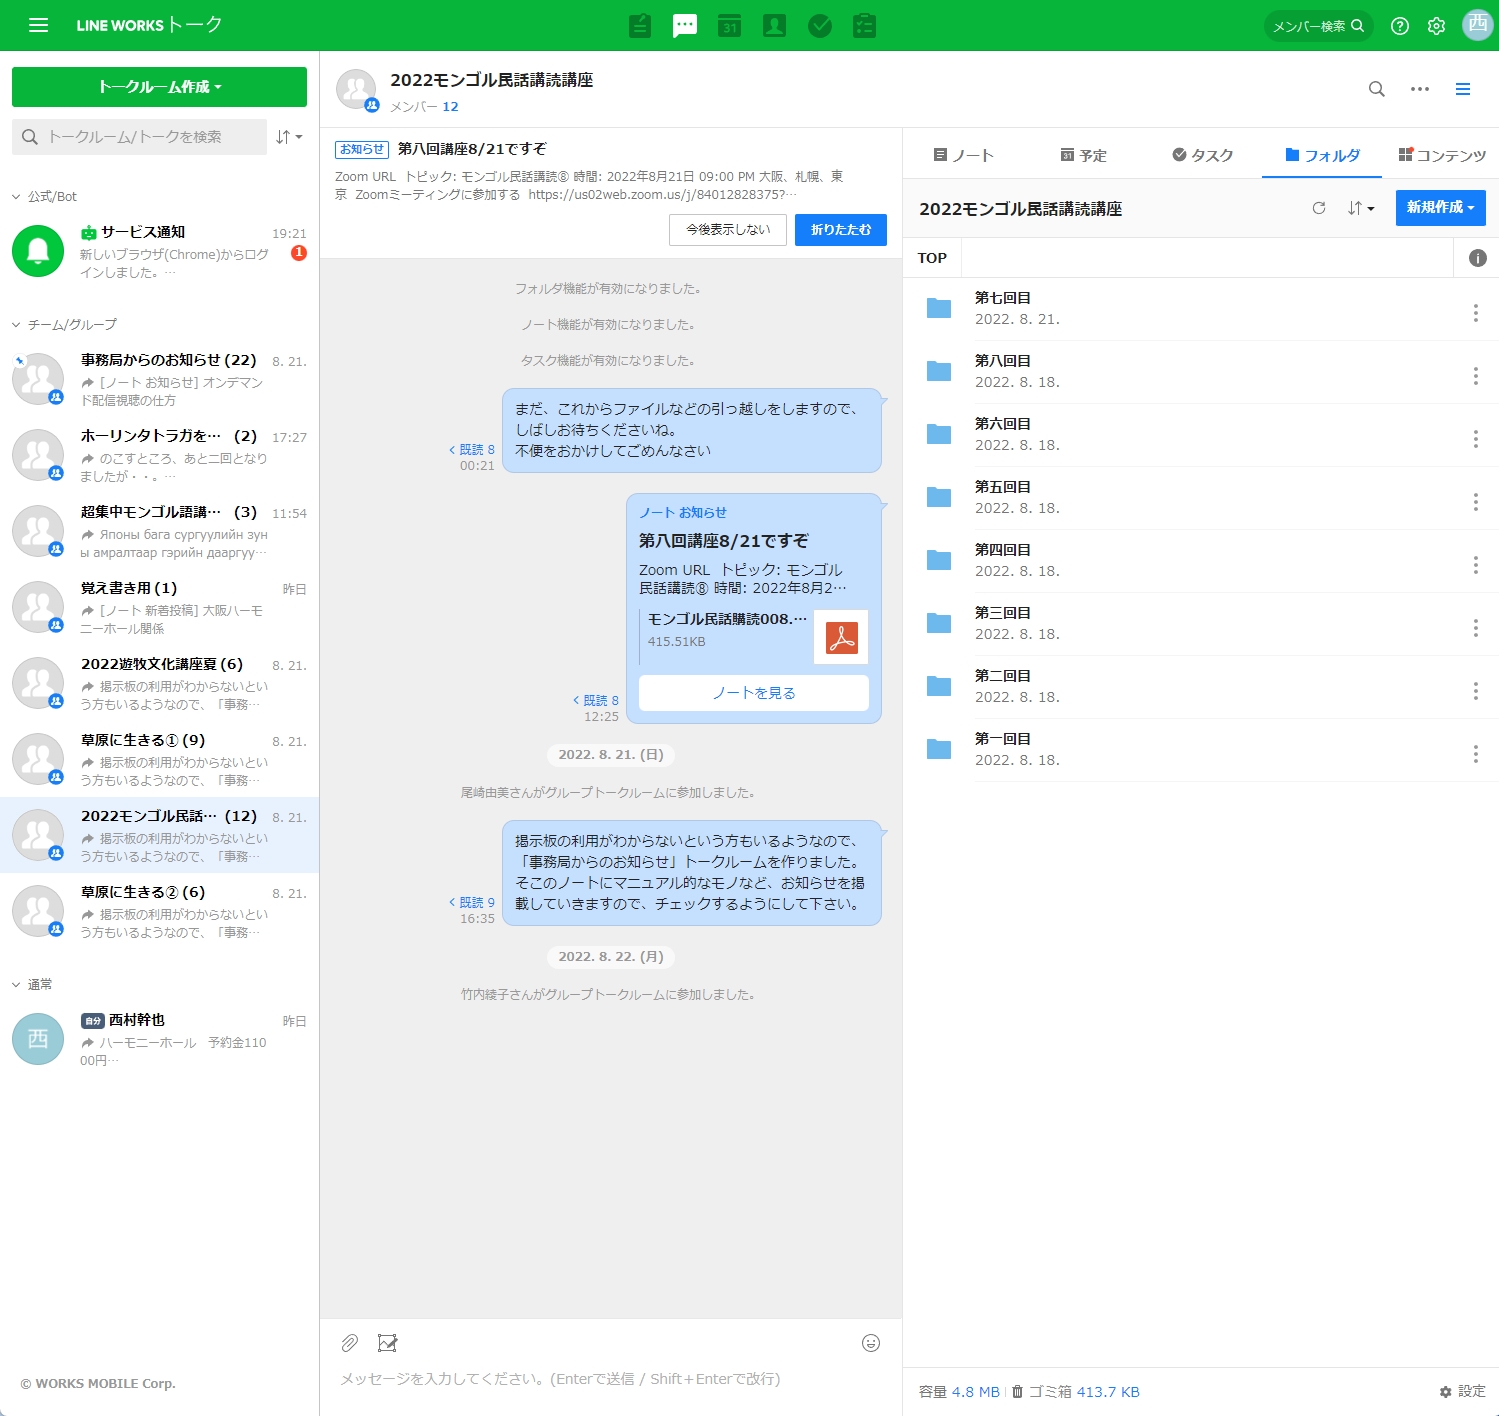The image size is (1499, 1416).
Task: Switch to the タスク tab
Action: [1203, 155]
